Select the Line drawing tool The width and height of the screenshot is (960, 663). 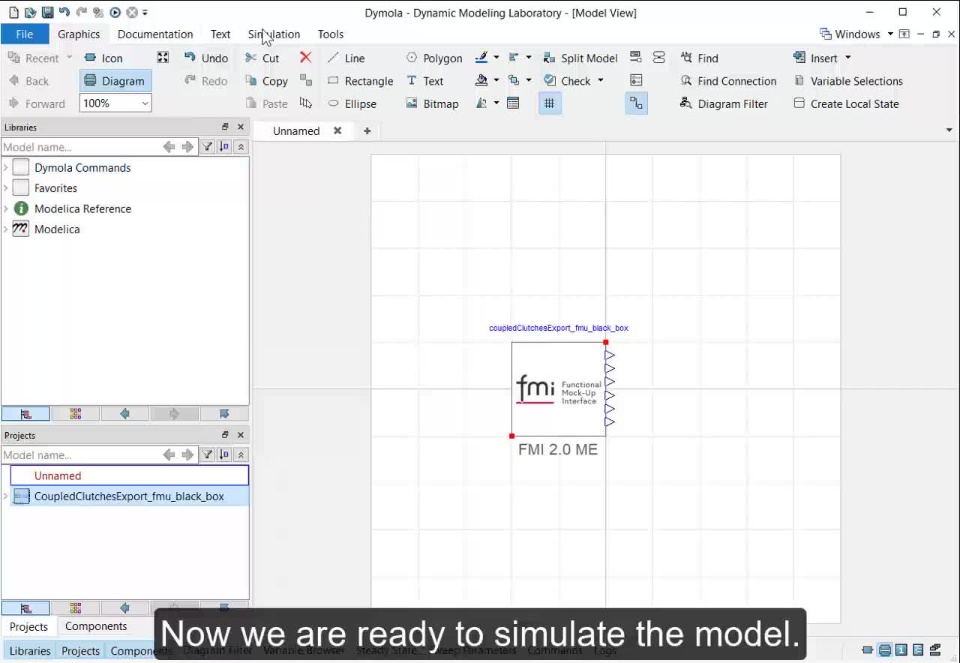347,58
